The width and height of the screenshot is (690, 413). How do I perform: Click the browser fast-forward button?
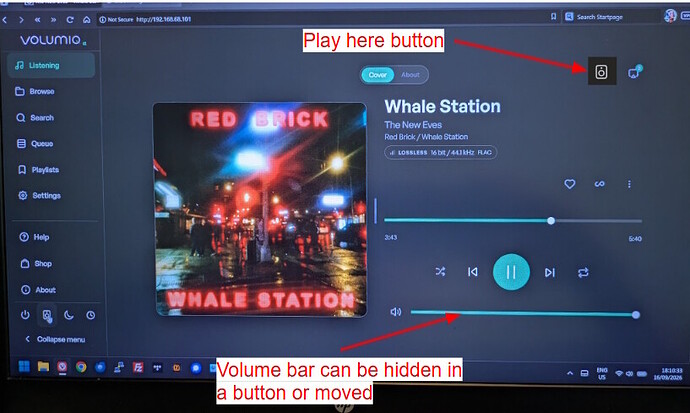53,20
